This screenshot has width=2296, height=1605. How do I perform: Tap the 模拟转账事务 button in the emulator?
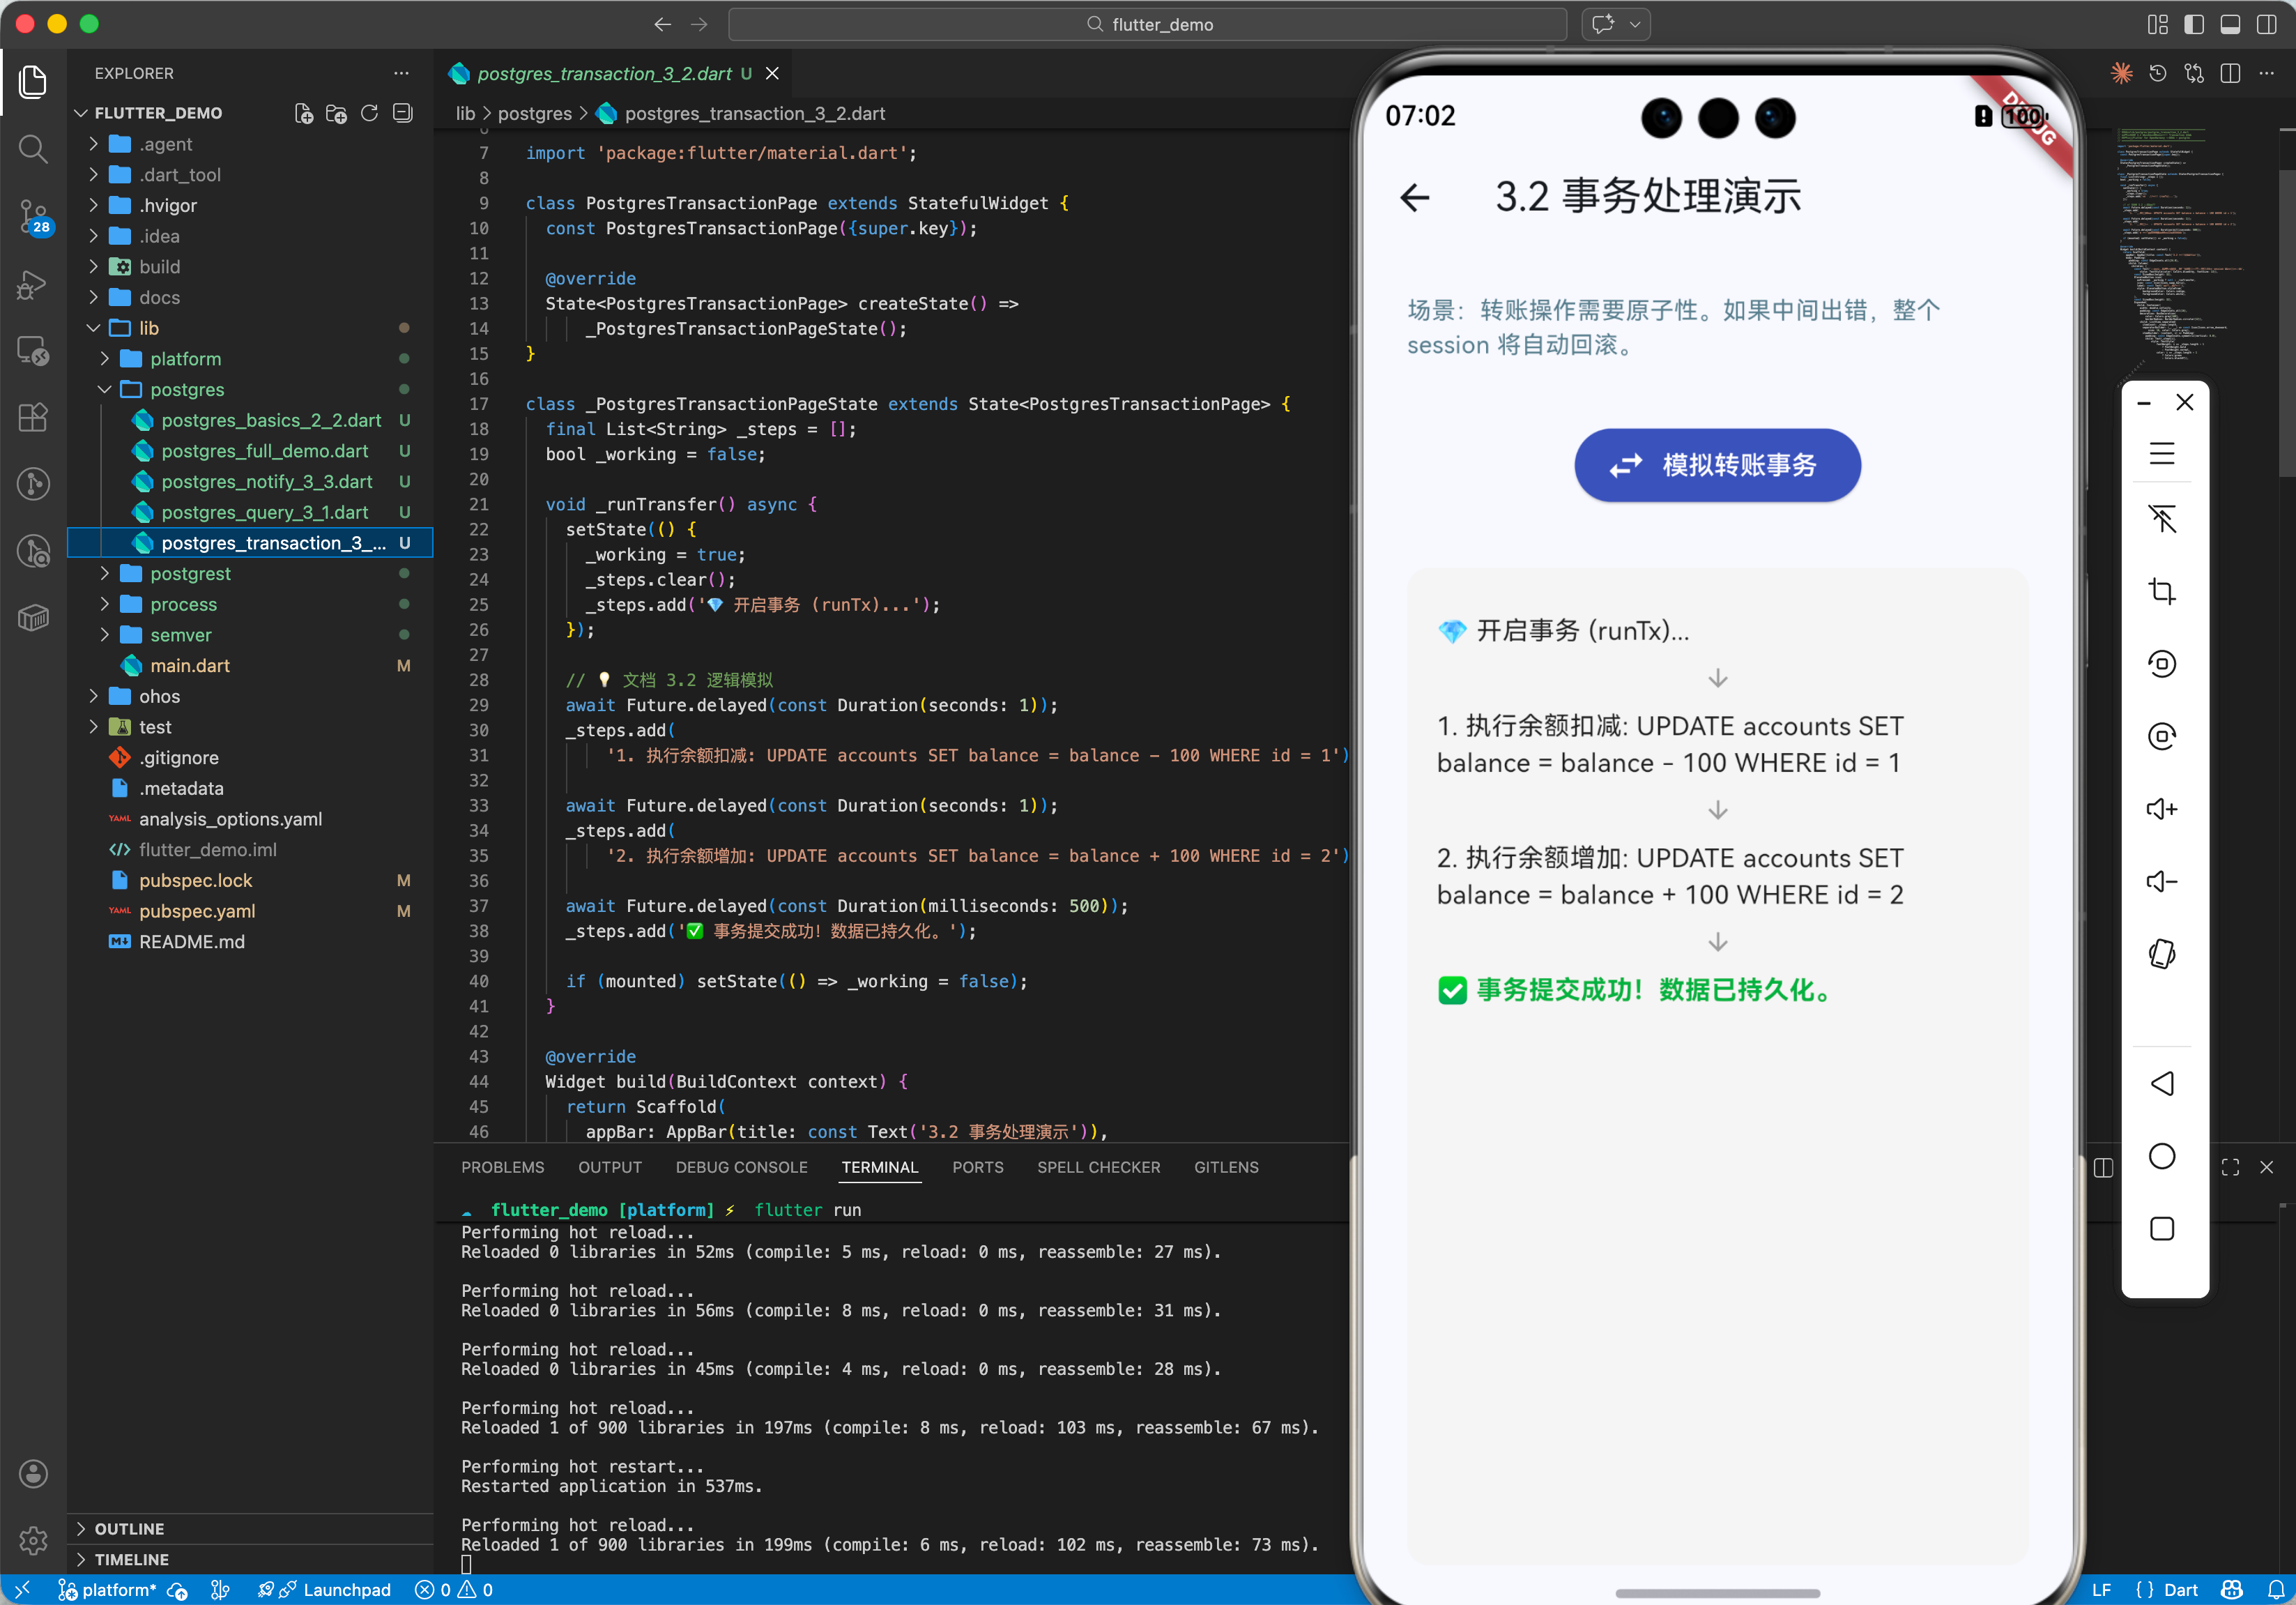point(1716,465)
